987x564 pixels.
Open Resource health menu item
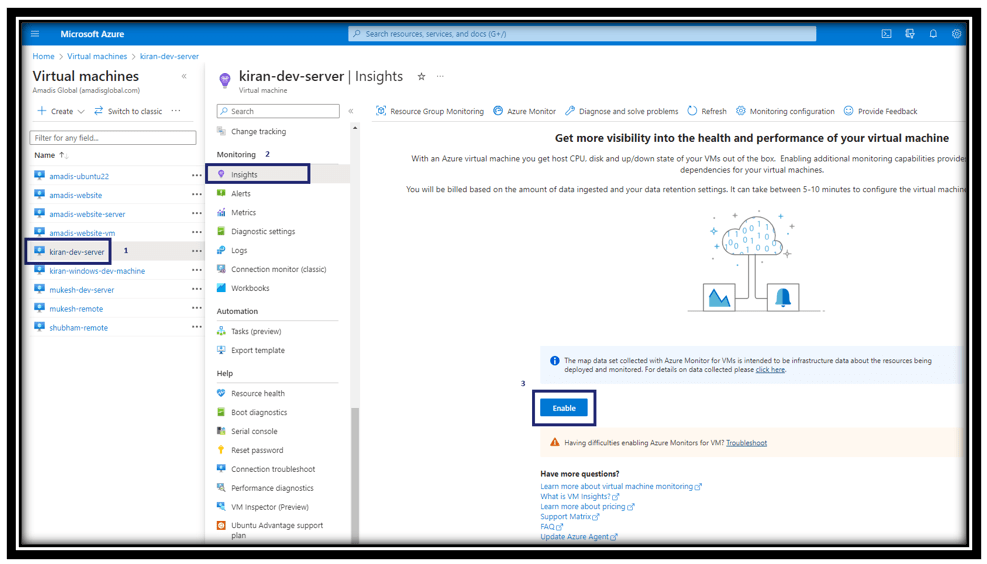pos(257,393)
